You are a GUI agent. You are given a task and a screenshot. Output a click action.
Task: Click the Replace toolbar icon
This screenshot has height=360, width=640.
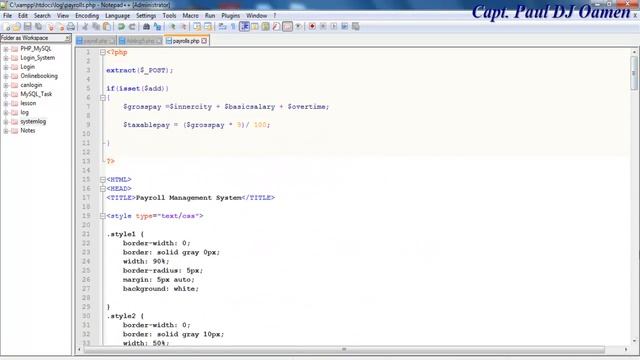tap(157, 27)
